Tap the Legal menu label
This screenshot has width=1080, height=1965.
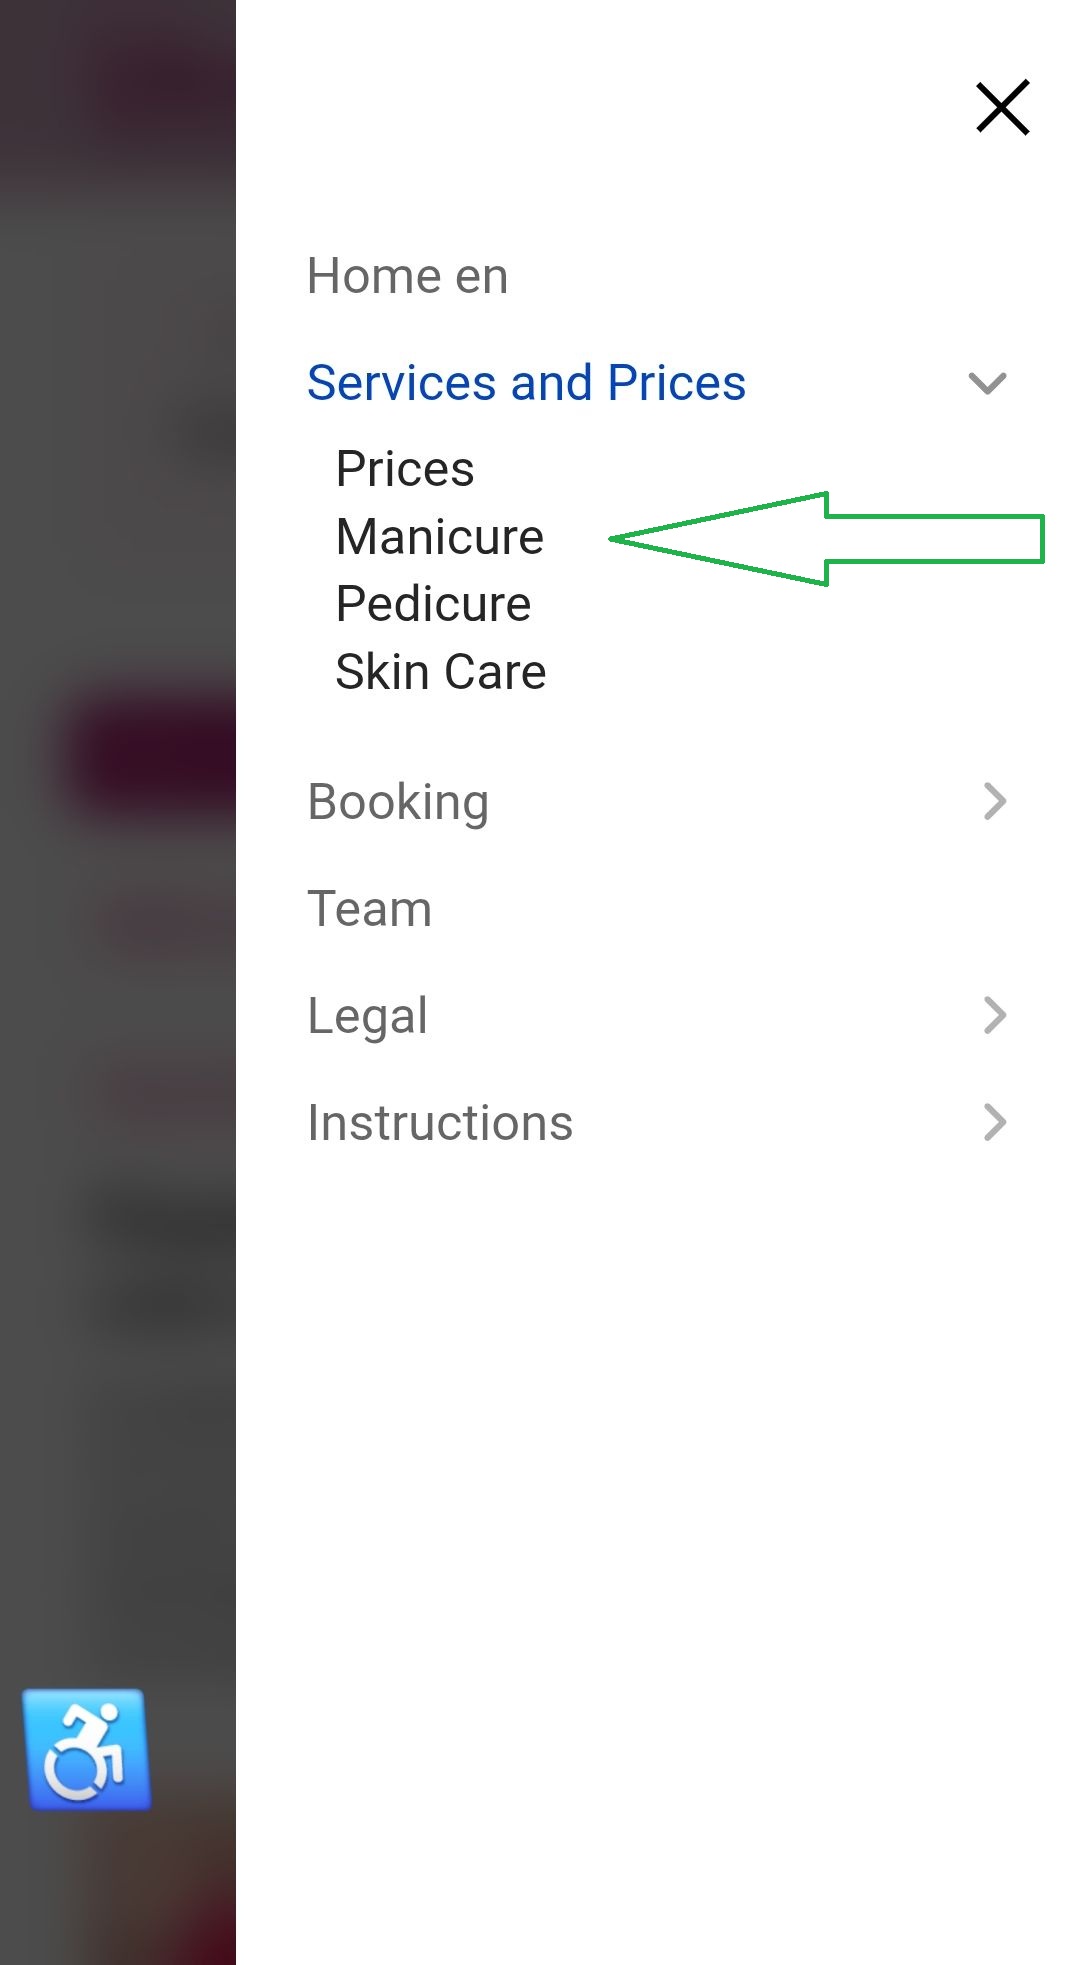coord(367,1016)
